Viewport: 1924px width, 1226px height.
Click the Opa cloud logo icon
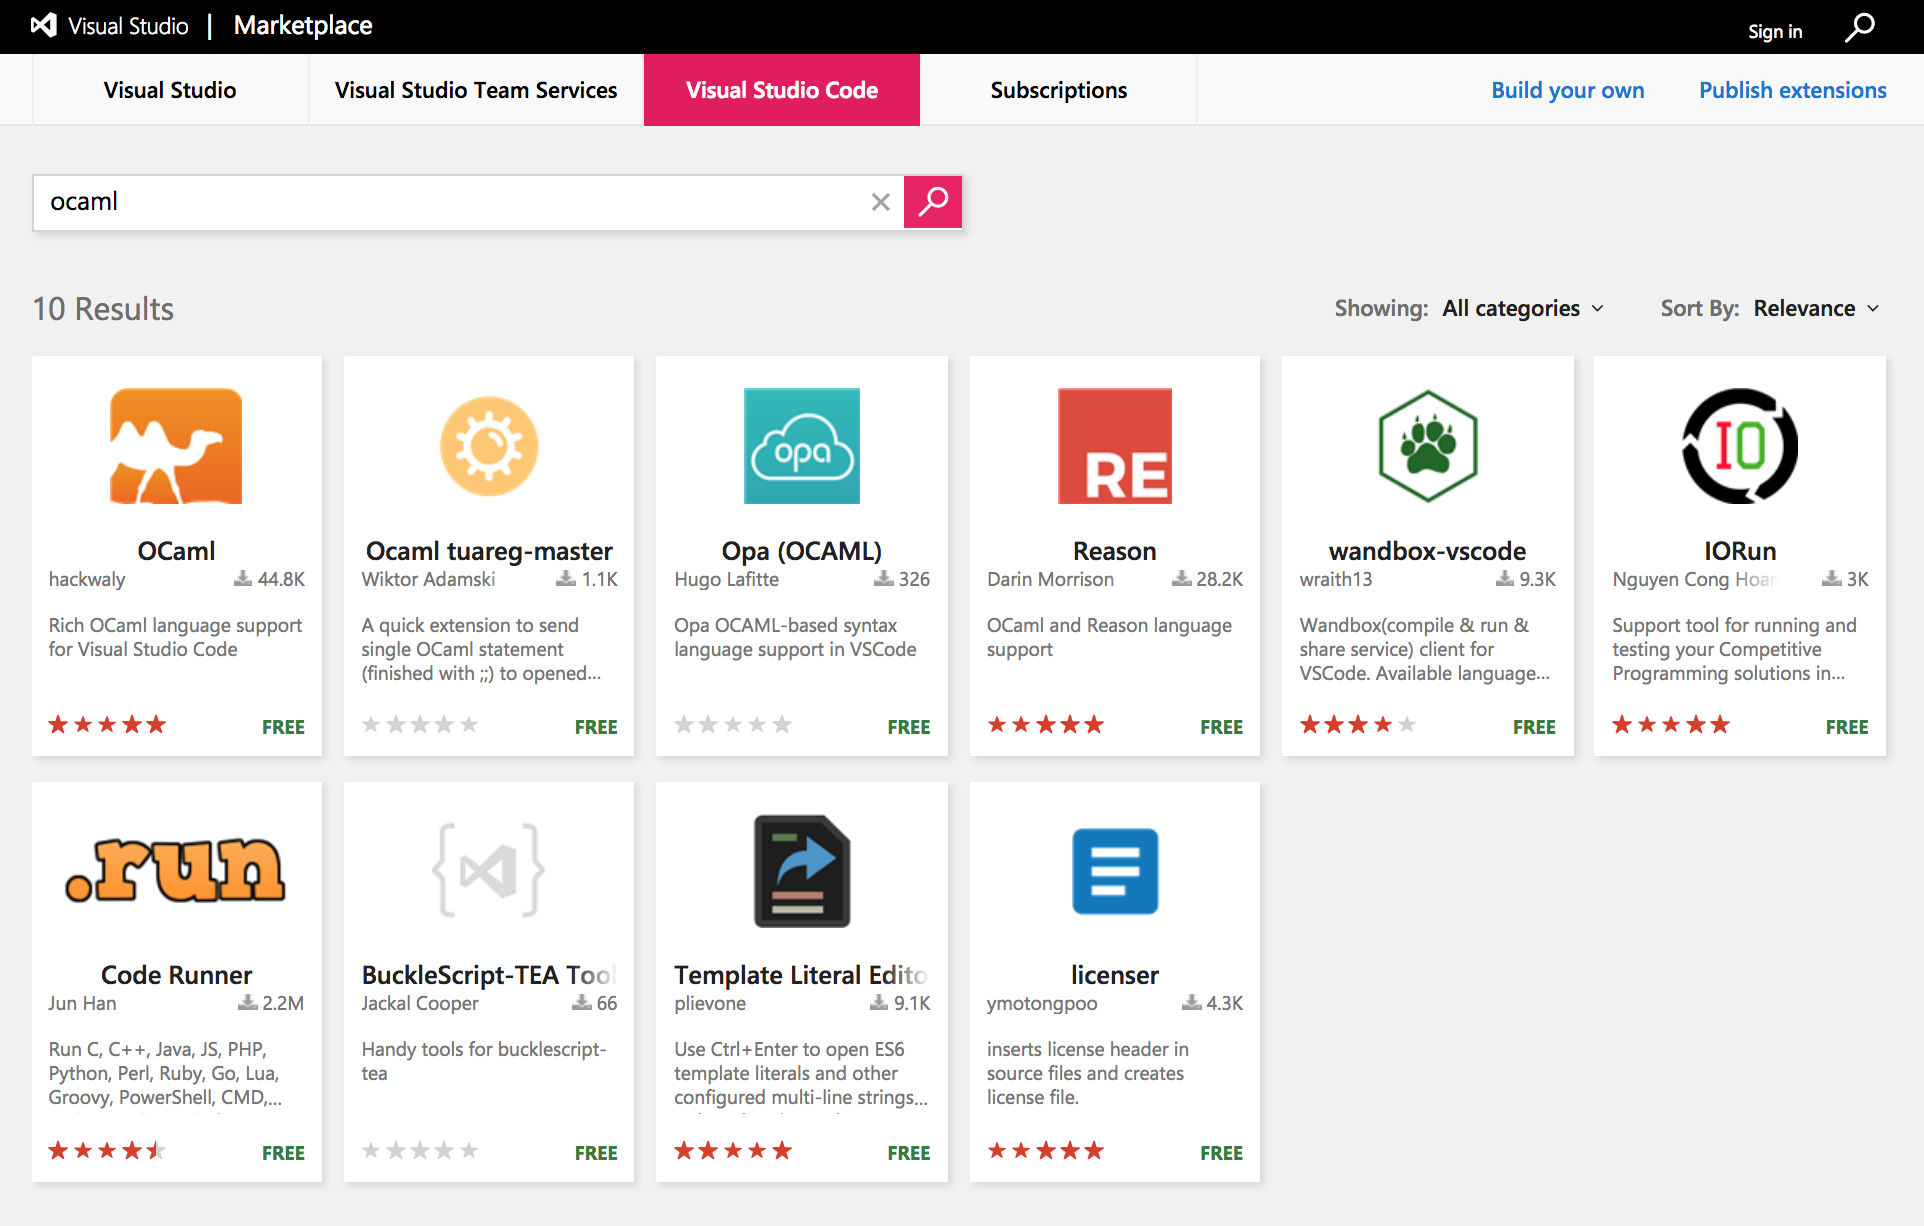801,446
